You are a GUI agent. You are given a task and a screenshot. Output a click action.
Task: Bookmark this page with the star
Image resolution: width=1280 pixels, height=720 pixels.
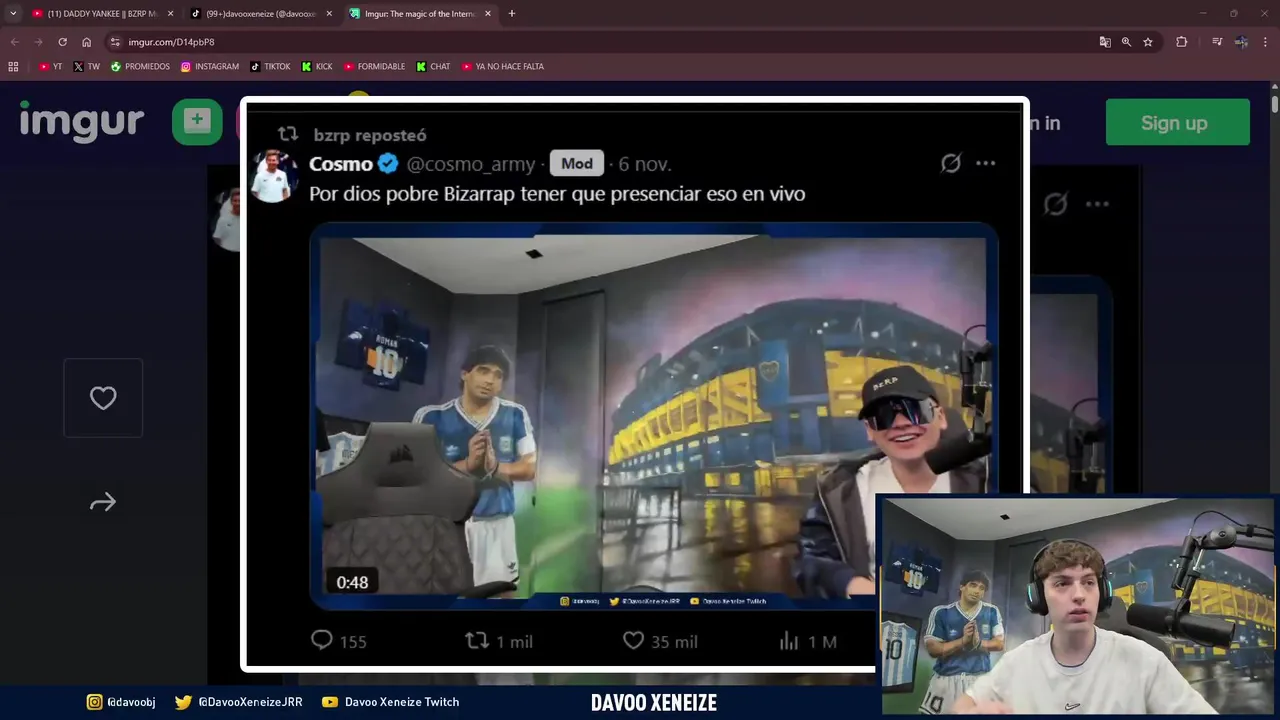coord(1148,42)
